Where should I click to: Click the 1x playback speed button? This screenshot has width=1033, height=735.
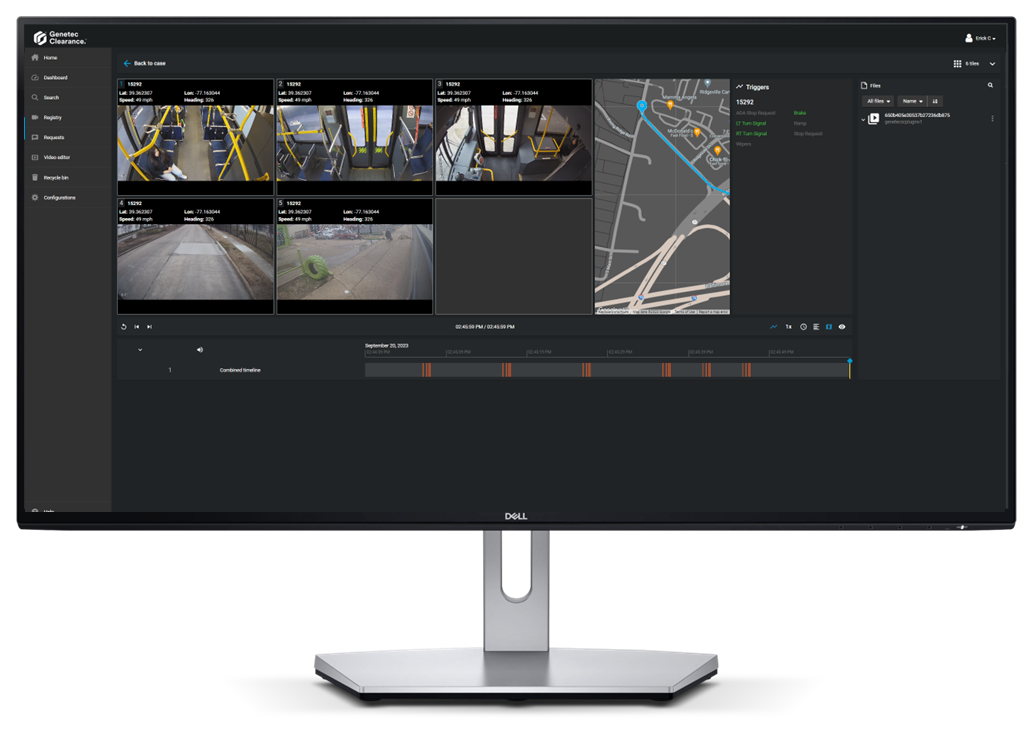click(x=788, y=327)
